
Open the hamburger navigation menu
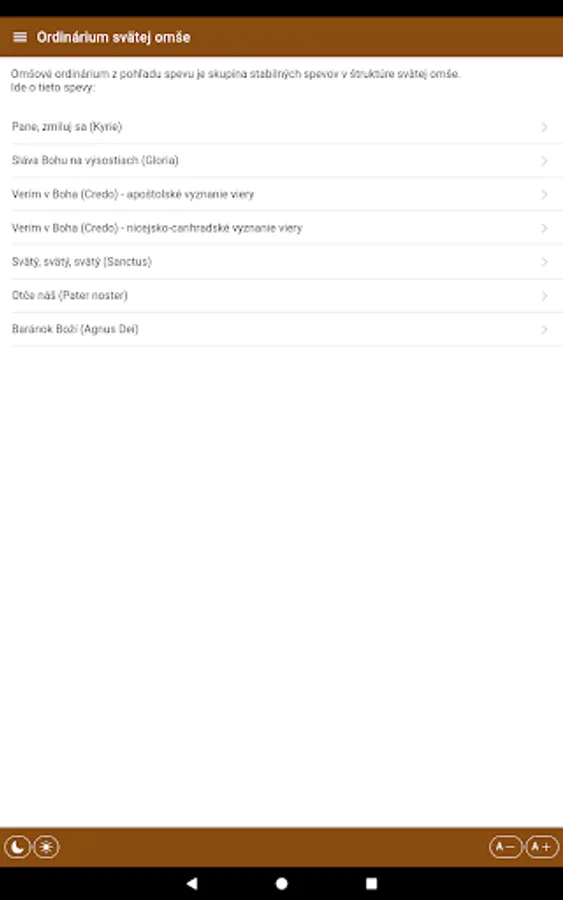point(20,37)
